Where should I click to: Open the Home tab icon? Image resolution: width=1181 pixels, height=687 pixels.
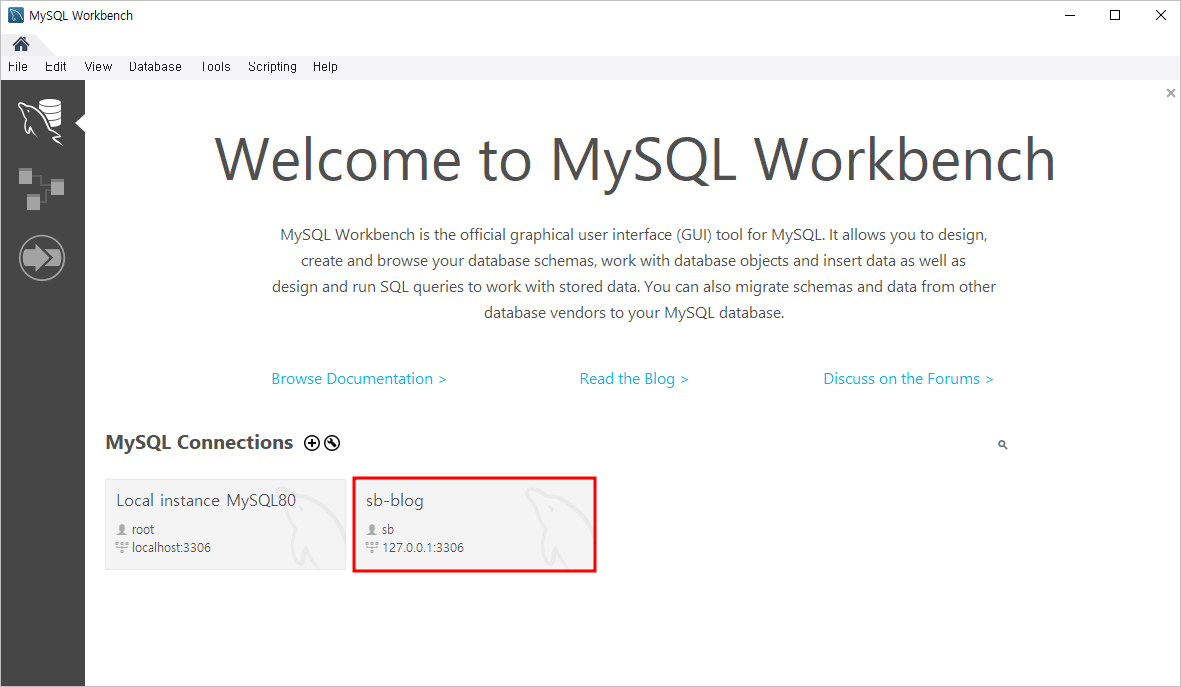tap(20, 44)
